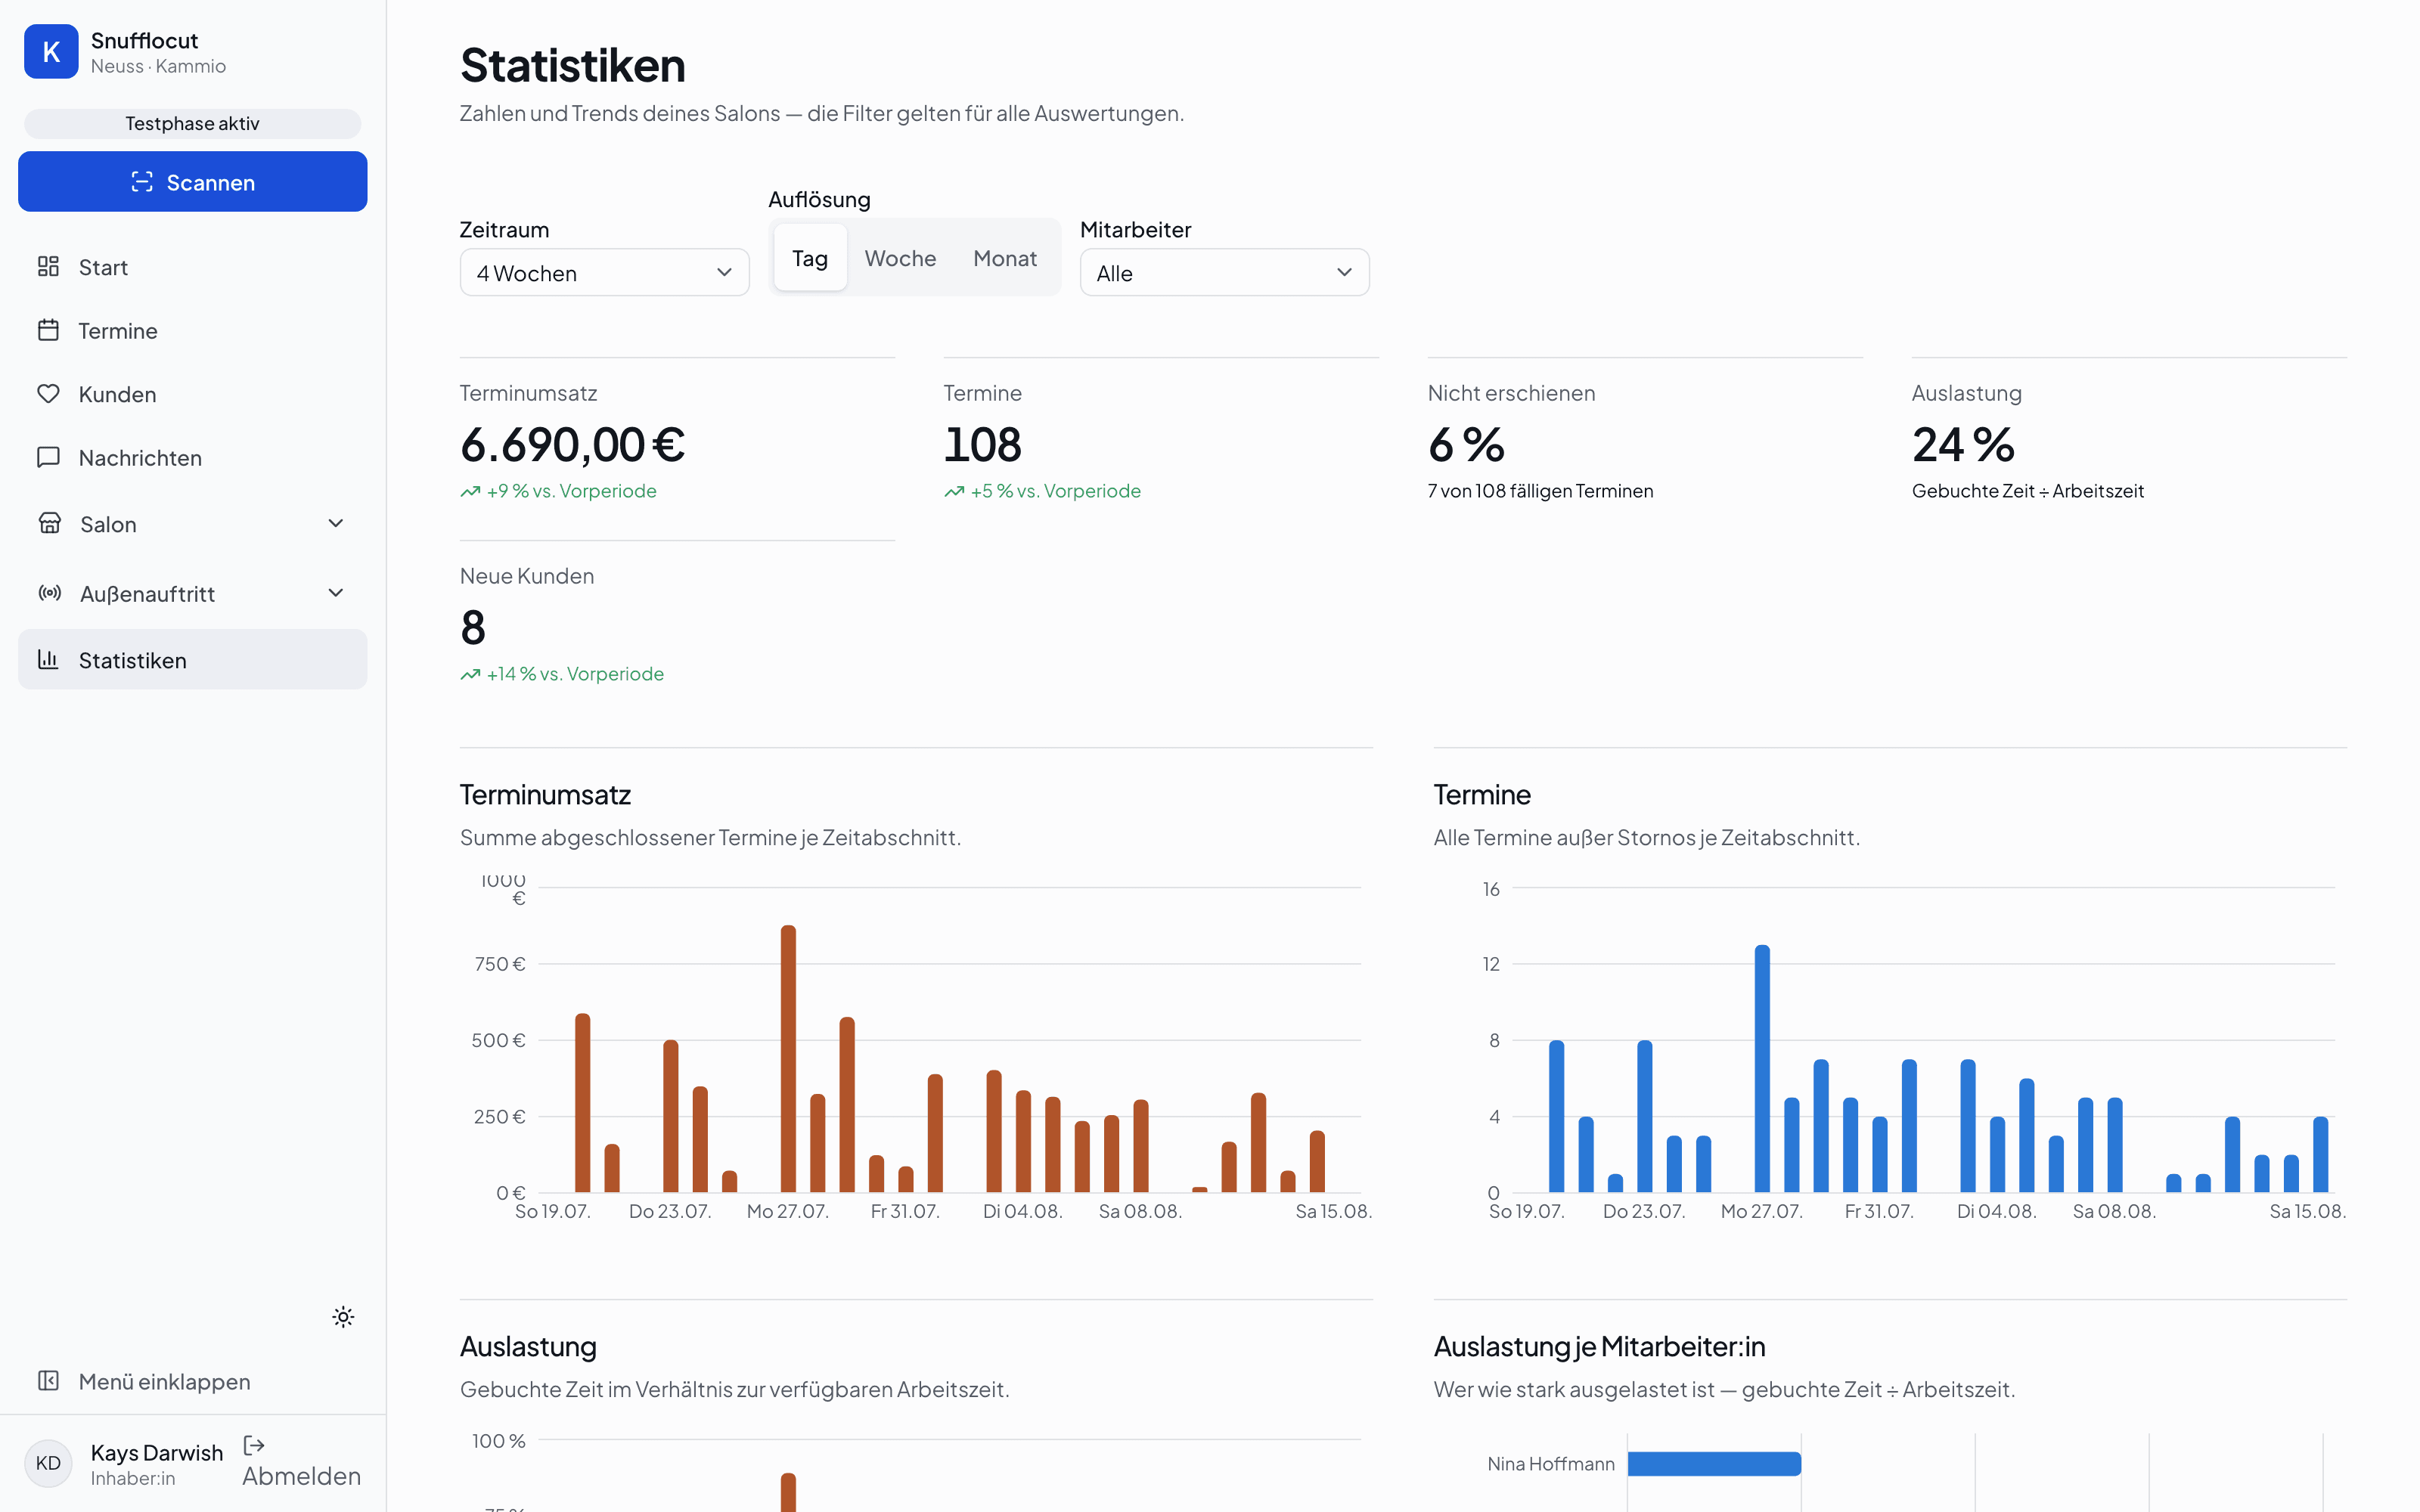Click the Nicht erschienen value 6 %
This screenshot has height=1512, width=2420.
[1466, 444]
